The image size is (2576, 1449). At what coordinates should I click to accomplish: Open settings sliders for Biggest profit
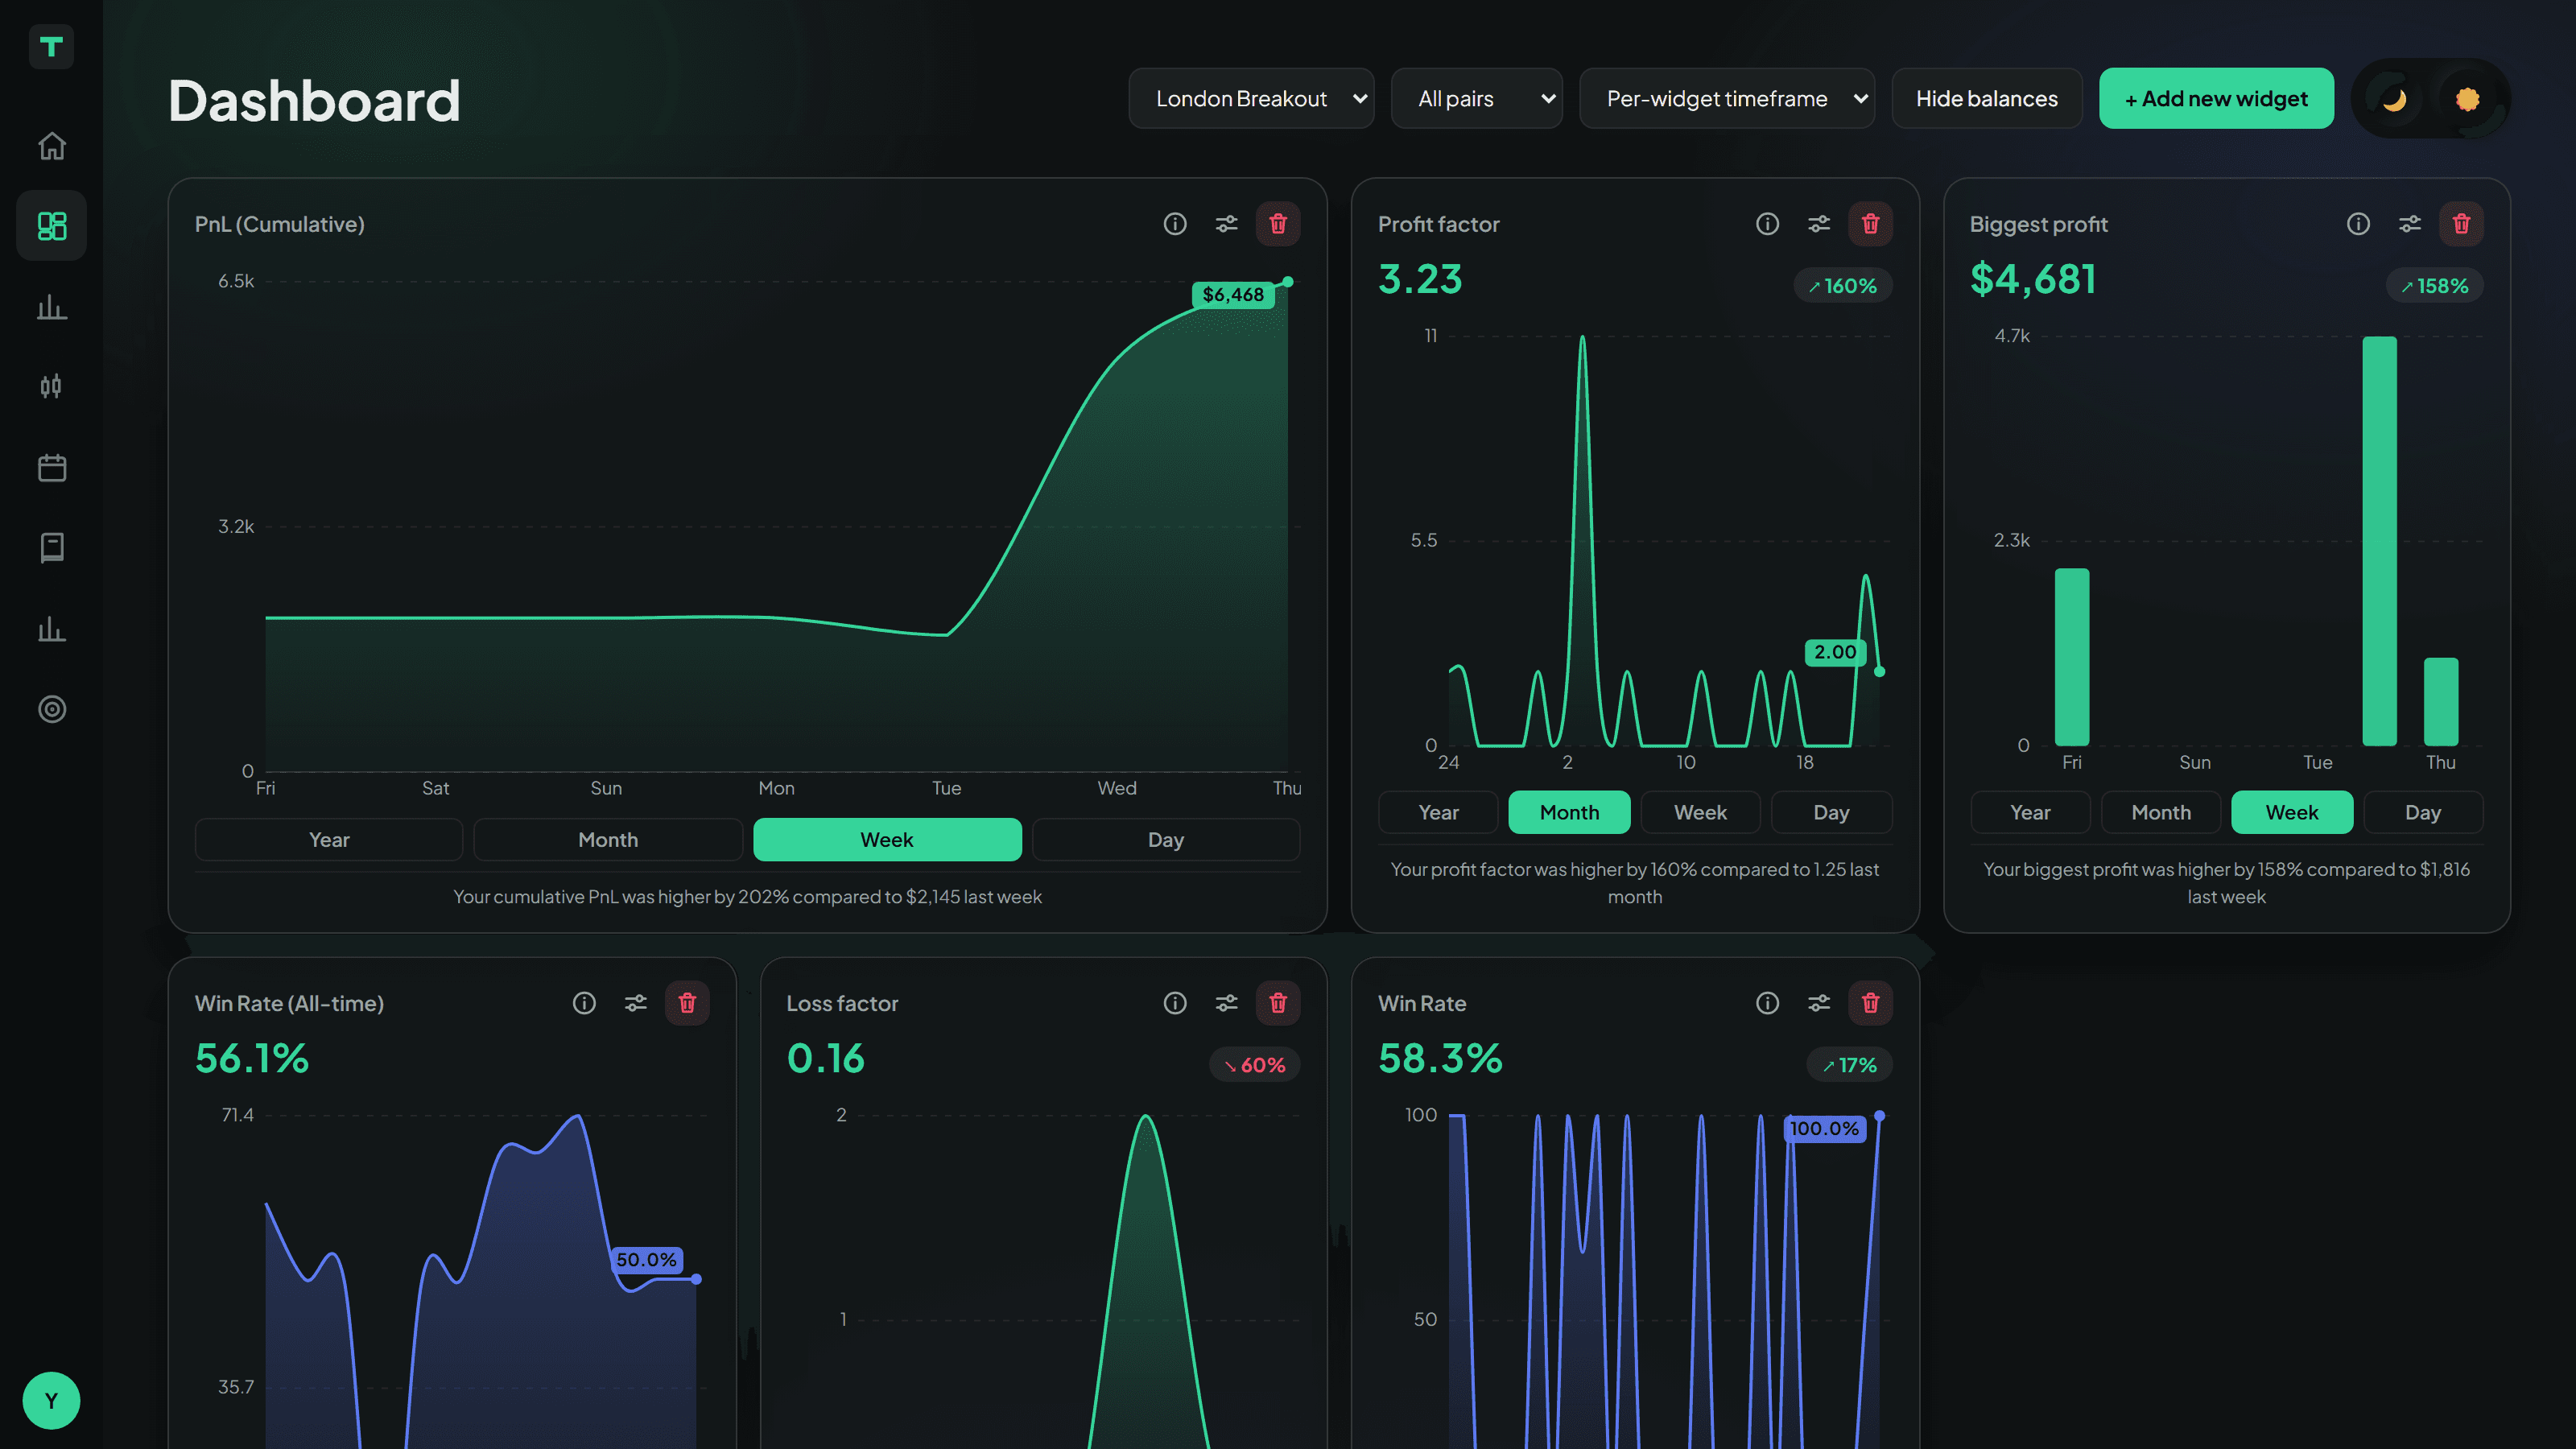pyautogui.click(x=2410, y=224)
